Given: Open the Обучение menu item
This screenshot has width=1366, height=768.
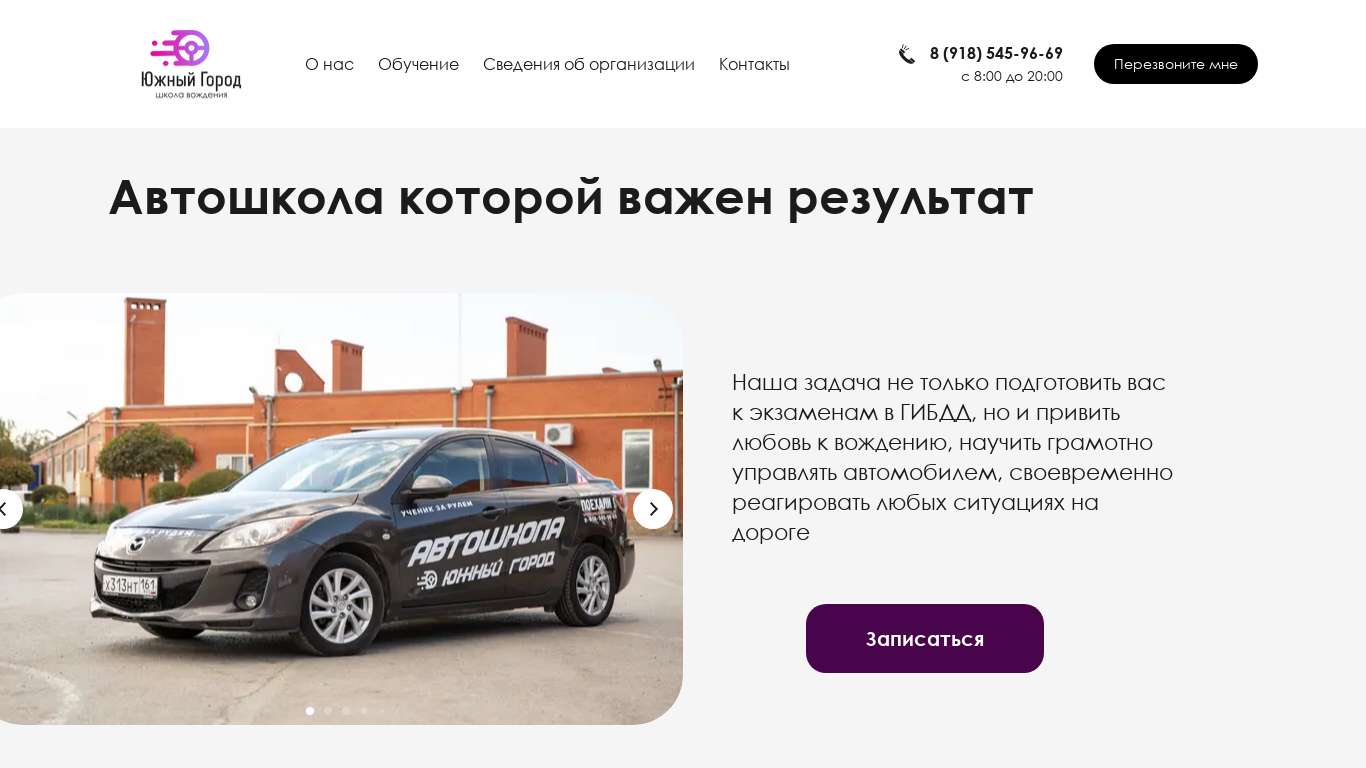Looking at the screenshot, I should (418, 64).
